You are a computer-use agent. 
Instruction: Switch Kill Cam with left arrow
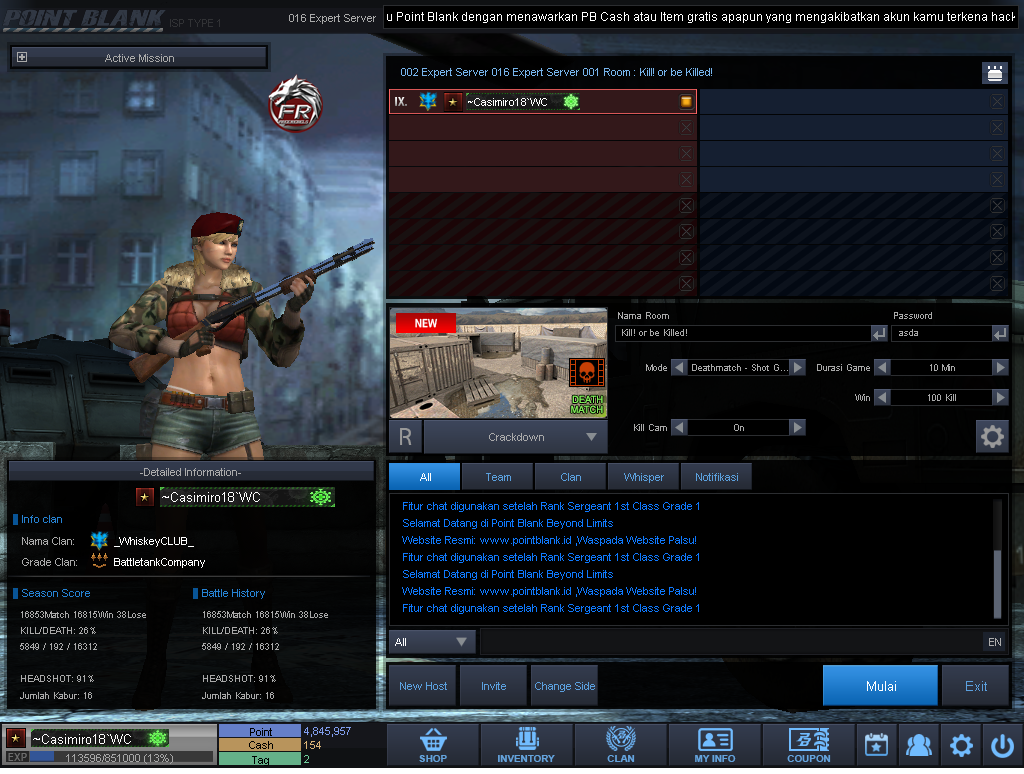tap(679, 427)
